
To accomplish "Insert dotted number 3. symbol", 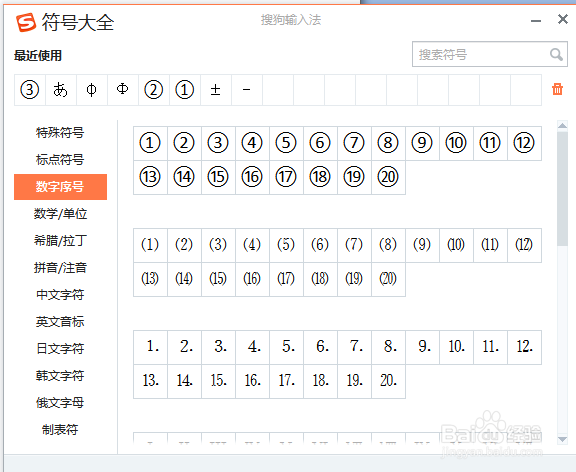I will point(218,347).
